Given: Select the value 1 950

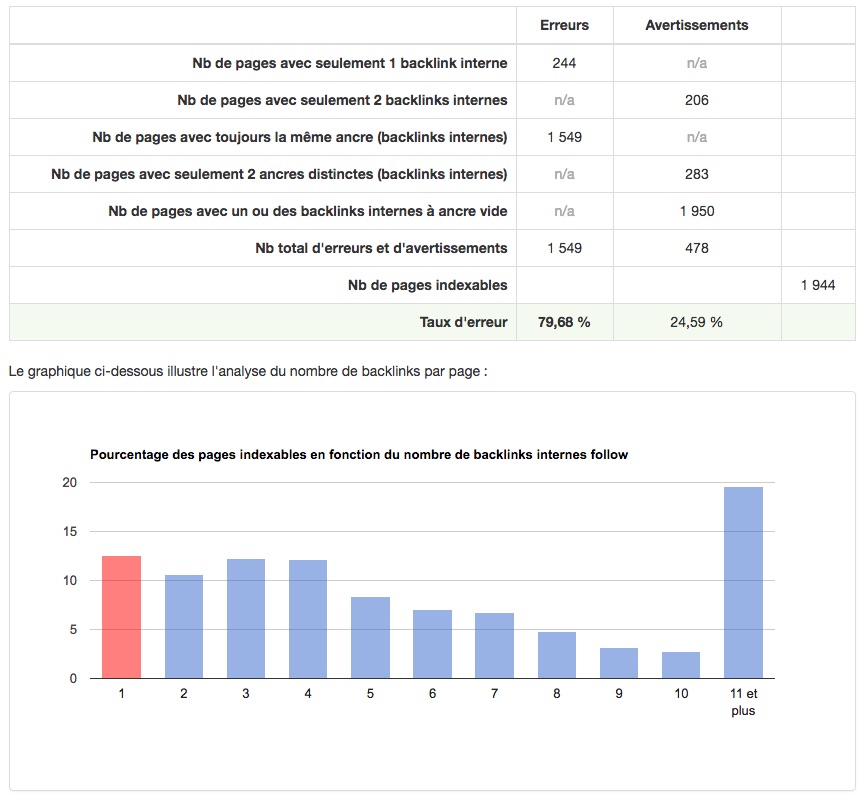Looking at the screenshot, I should point(696,211).
